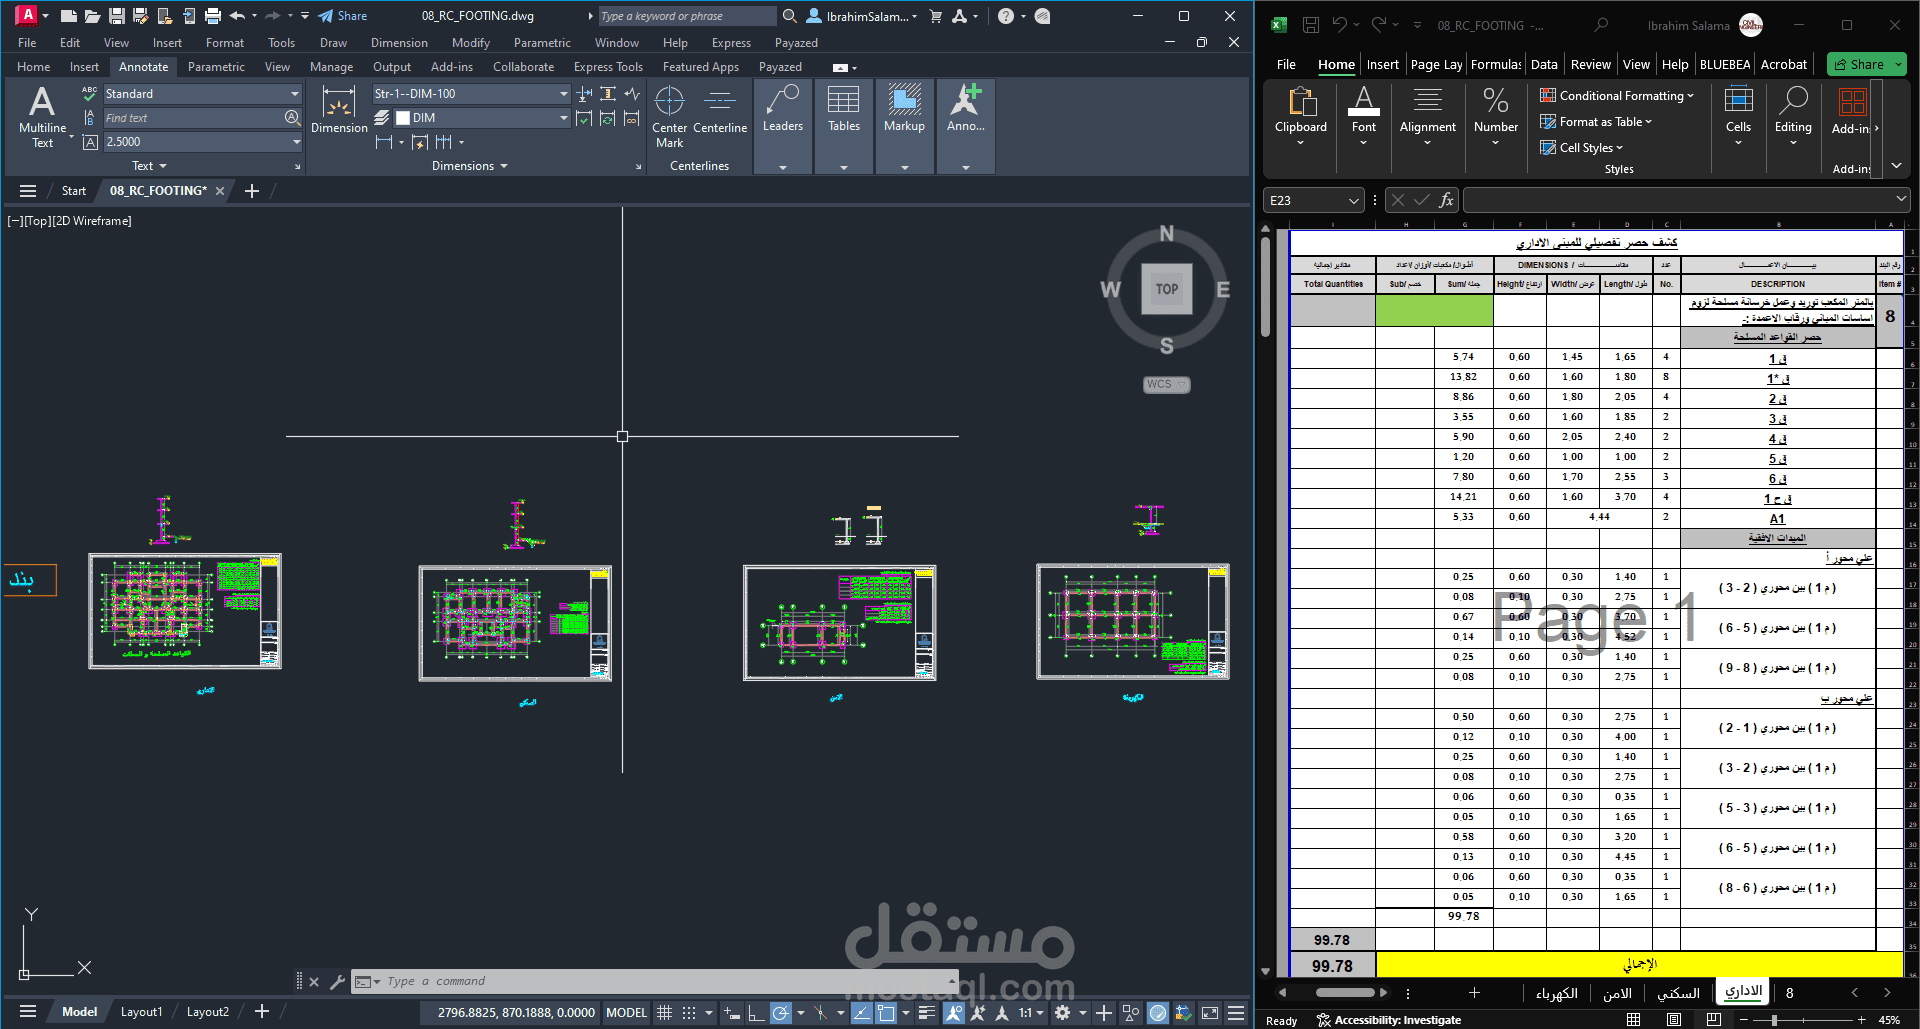The width and height of the screenshot is (1920, 1029).
Task: Click the AutoCAD New drawing icon
Action: (x=68, y=16)
